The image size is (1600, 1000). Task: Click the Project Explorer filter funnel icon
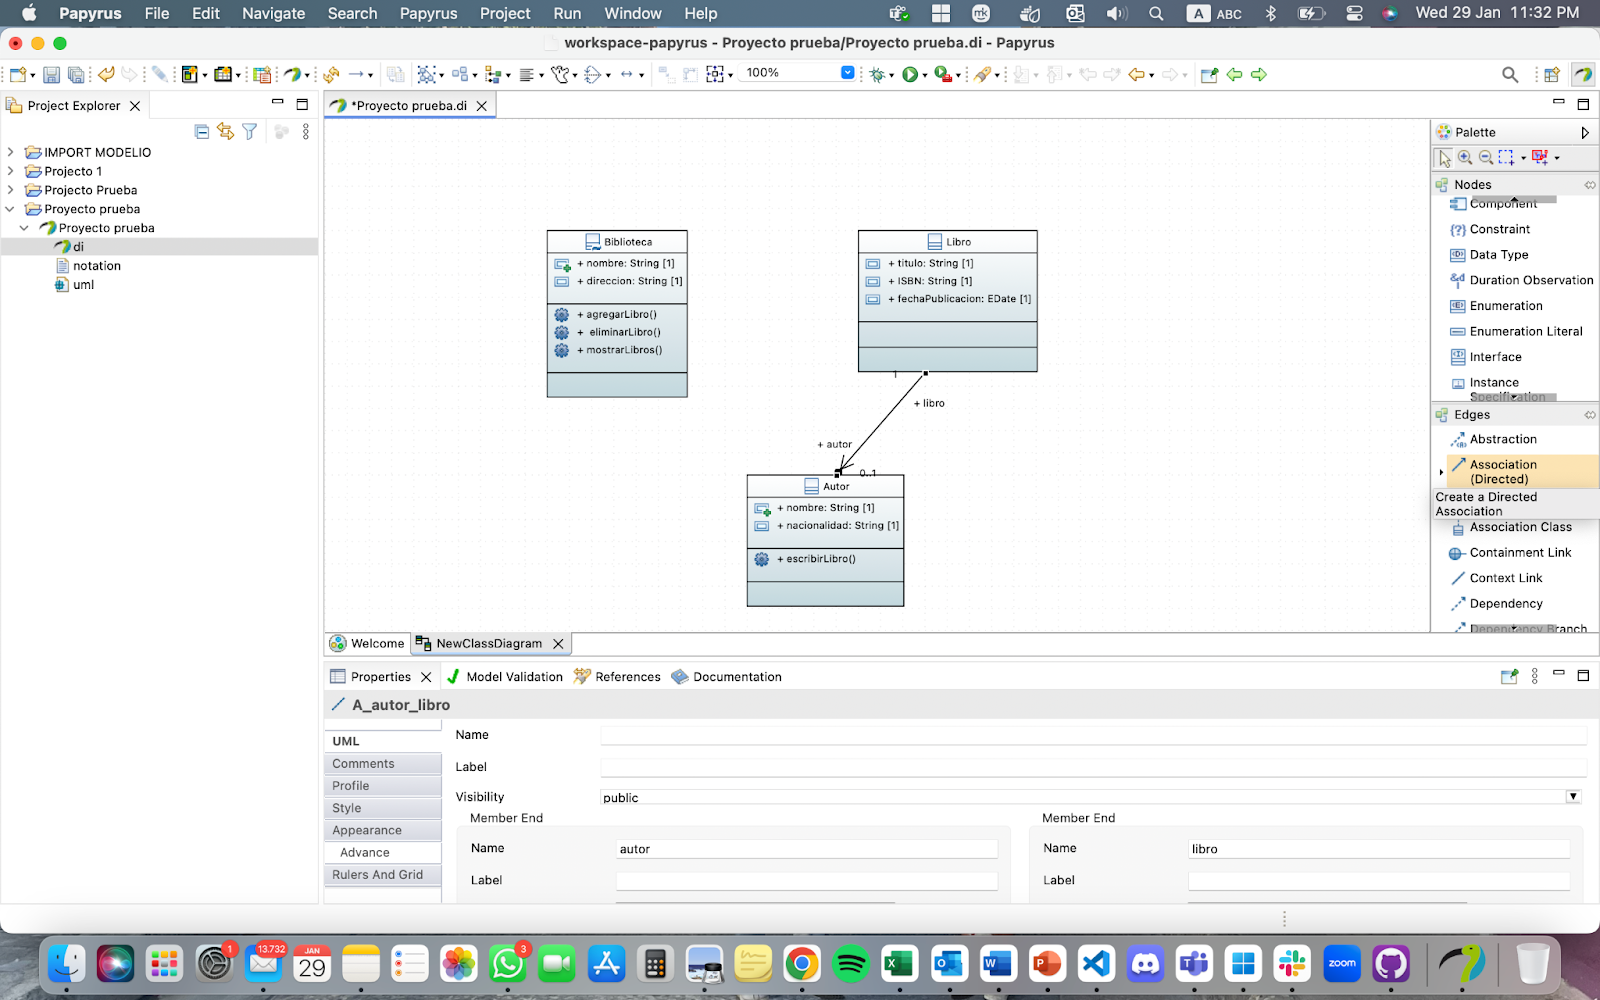[250, 132]
